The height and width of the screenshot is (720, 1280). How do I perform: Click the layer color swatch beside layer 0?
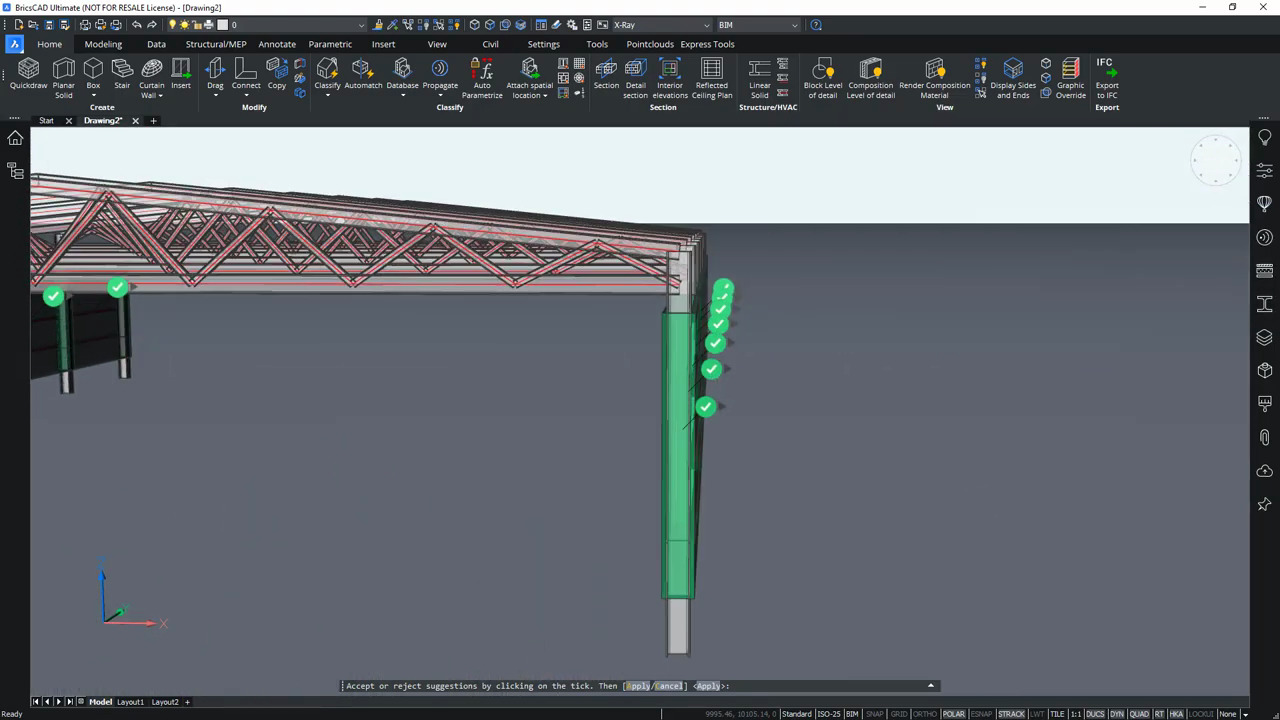pos(222,25)
